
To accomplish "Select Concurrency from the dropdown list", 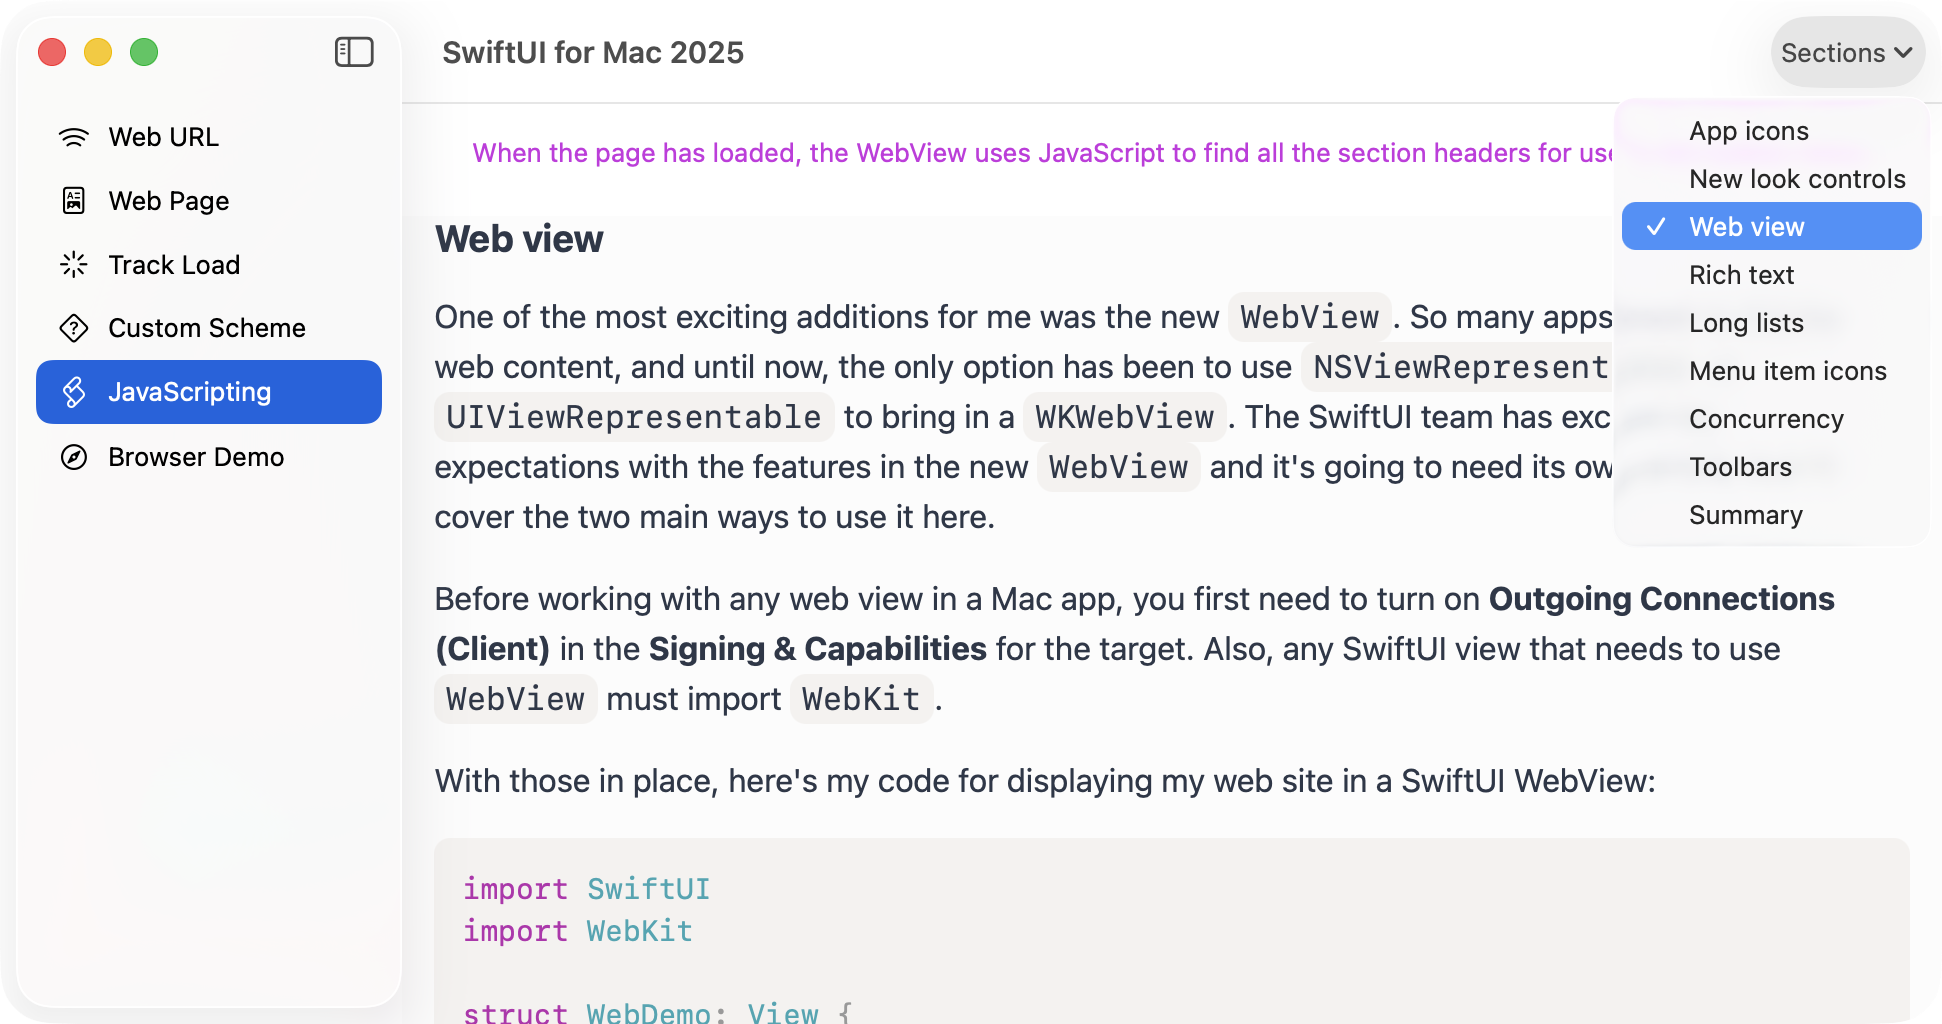I will [1766, 419].
